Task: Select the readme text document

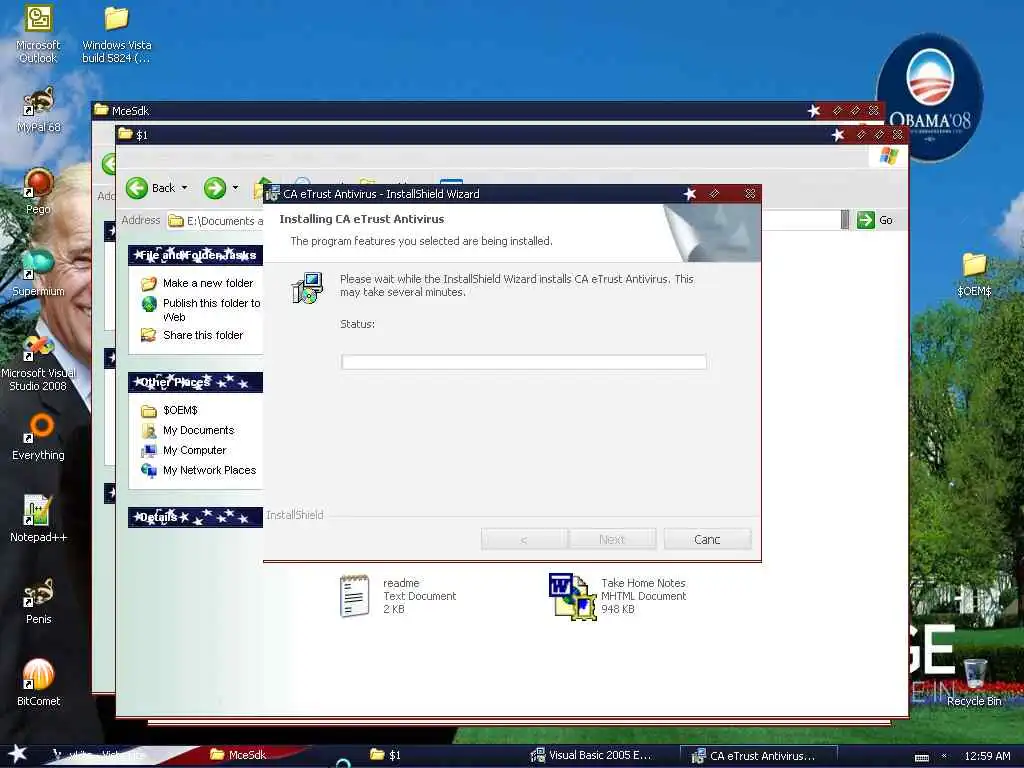Action: pos(398,596)
